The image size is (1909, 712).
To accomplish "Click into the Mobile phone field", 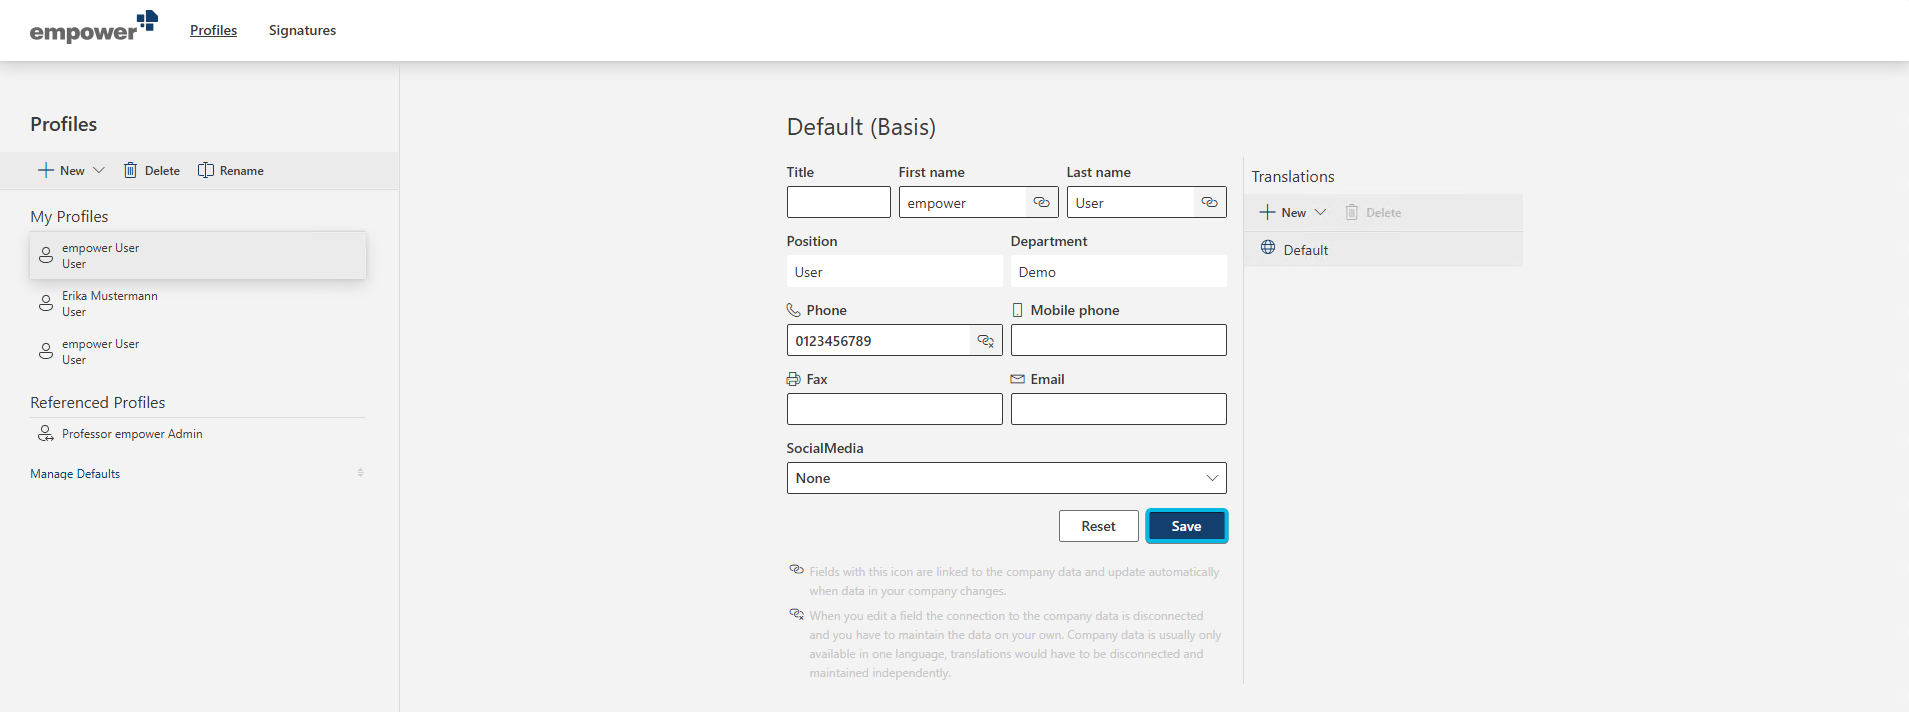I will click(1118, 340).
